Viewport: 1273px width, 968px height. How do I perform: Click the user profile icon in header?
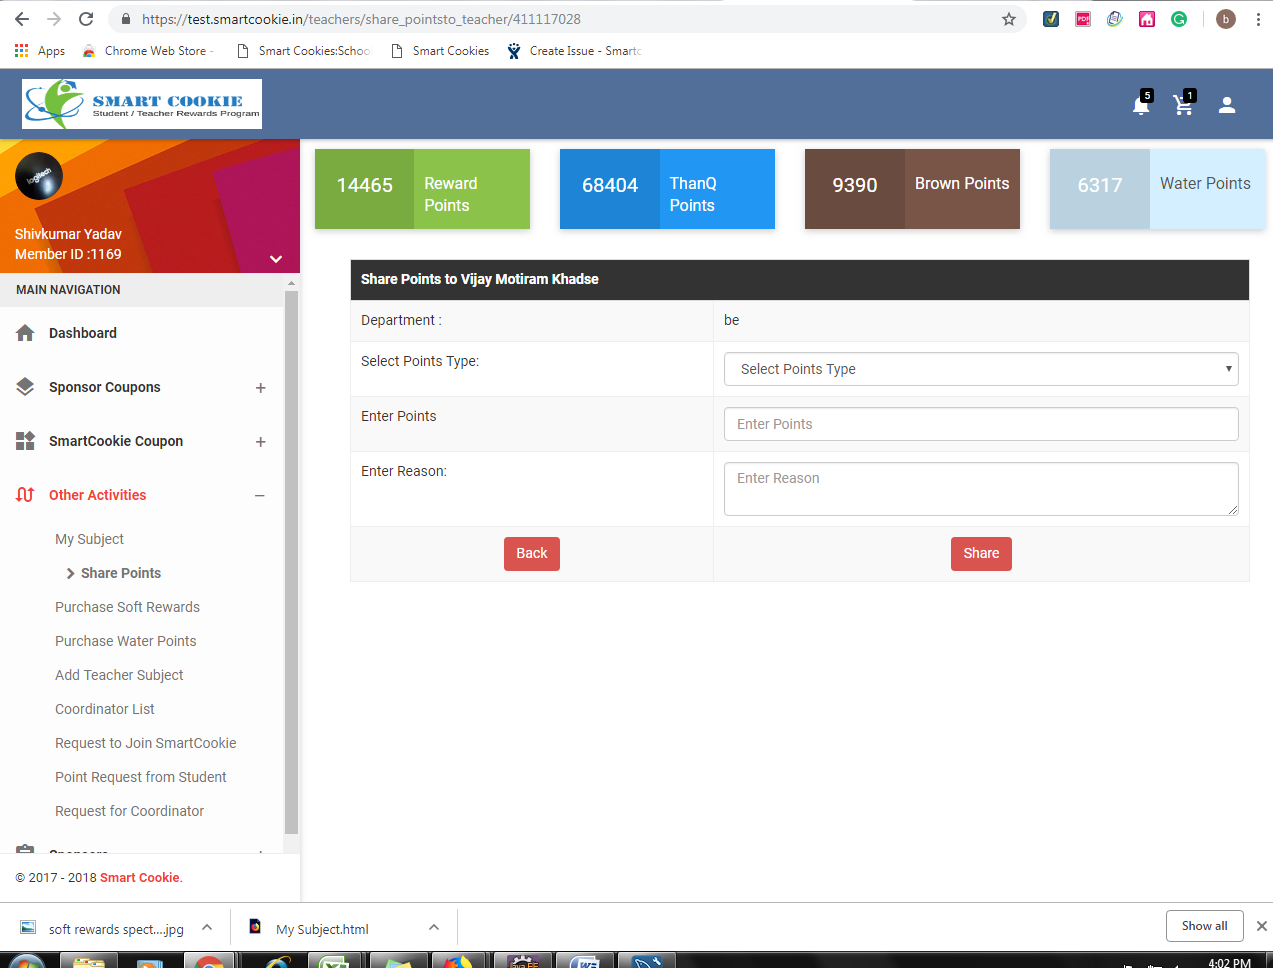coord(1227,105)
